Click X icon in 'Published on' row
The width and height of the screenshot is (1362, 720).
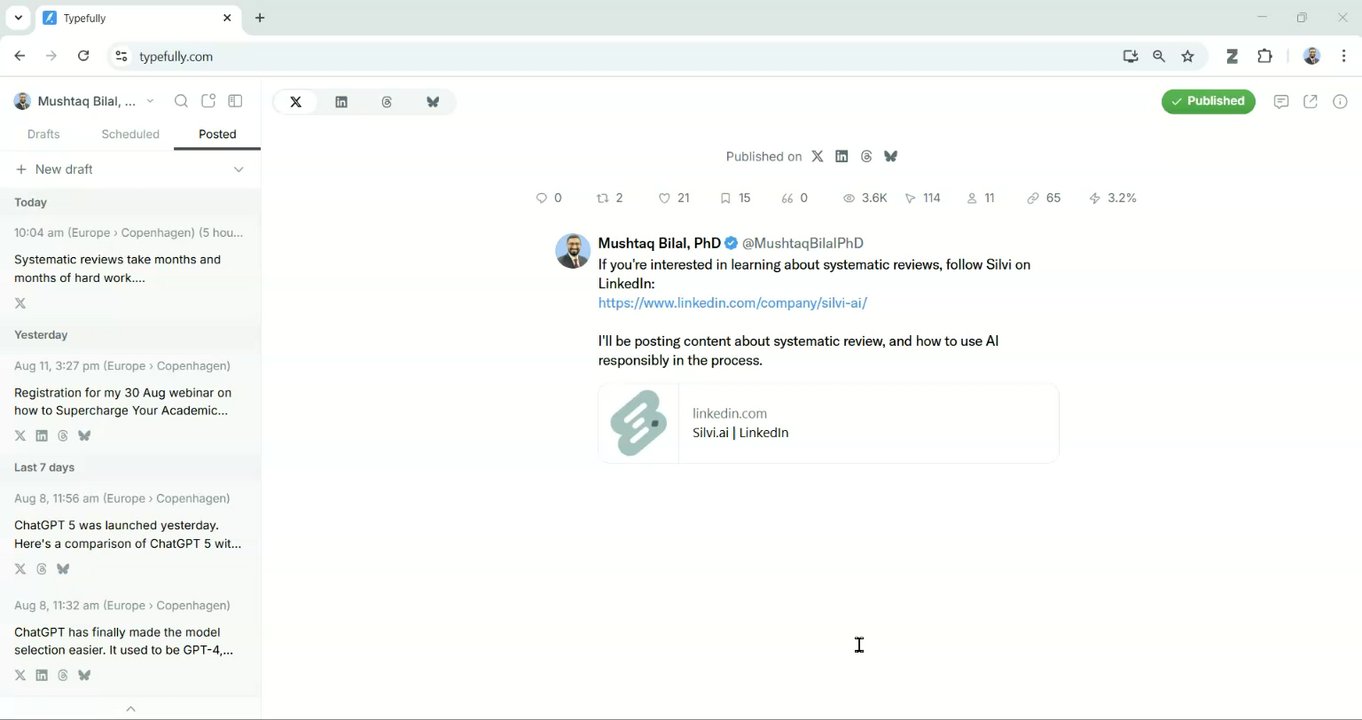pos(817,156)
